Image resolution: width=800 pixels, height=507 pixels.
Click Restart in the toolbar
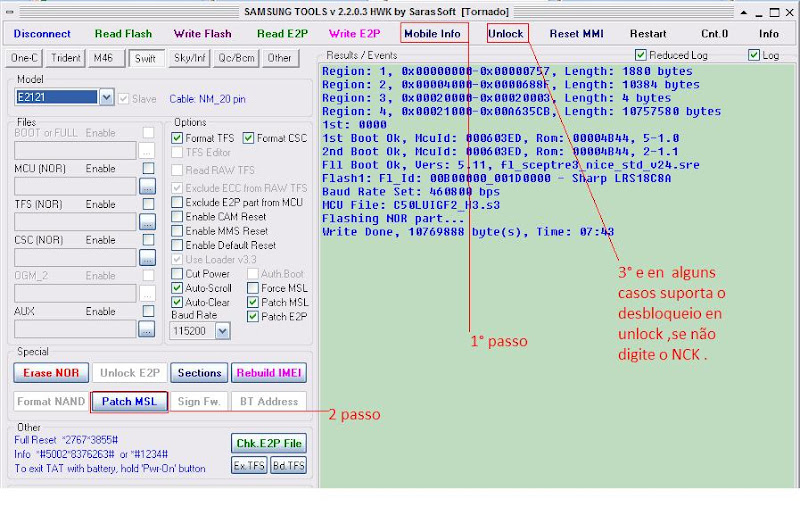648,34
